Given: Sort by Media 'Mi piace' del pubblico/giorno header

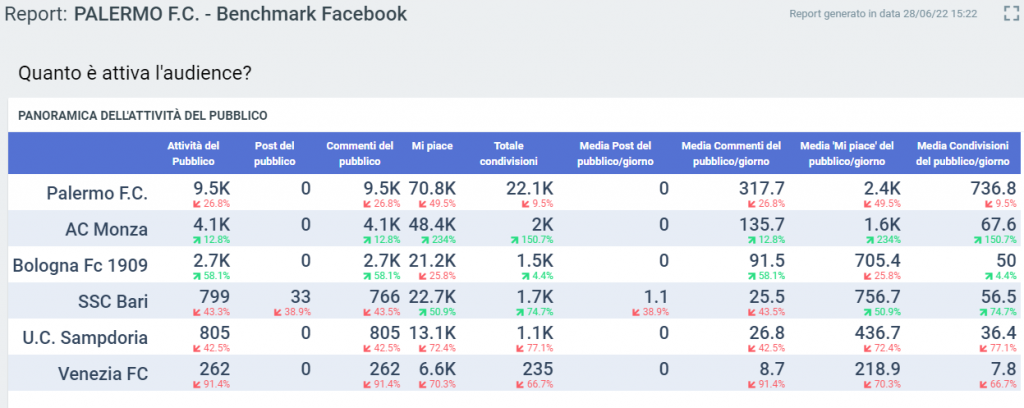Looking at the screenshot, I should pos(846,153).
